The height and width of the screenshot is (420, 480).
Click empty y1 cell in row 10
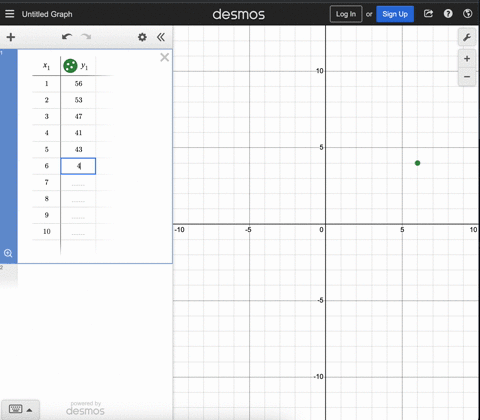[78, 231]
